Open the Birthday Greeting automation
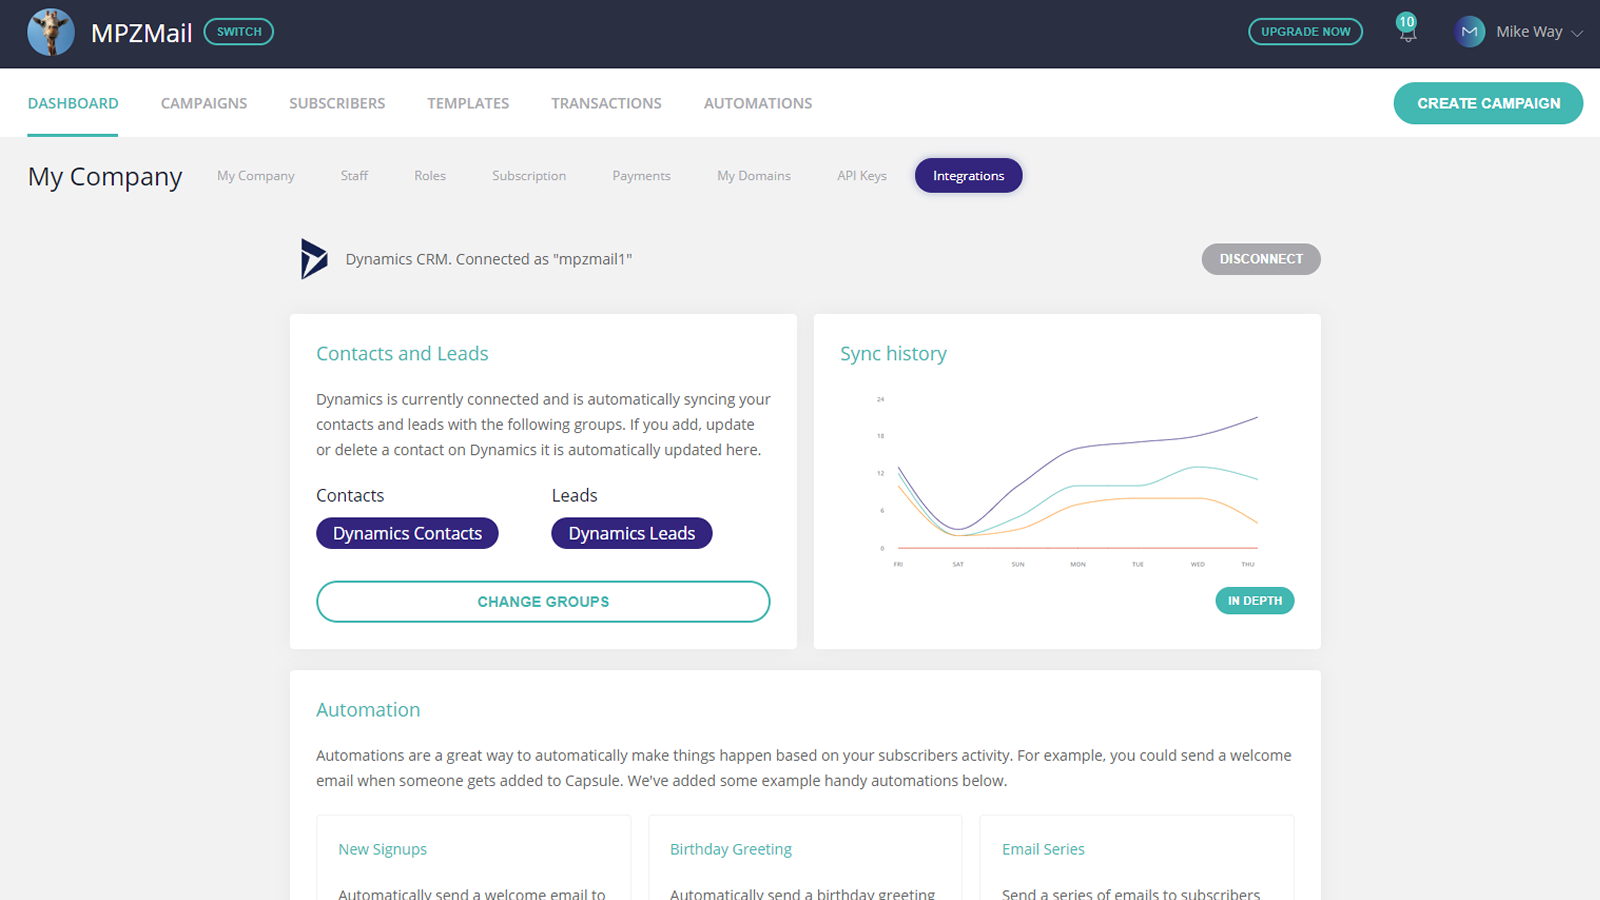The height and width of the screenshot is (900, 1600). click(x=731, y=849)
